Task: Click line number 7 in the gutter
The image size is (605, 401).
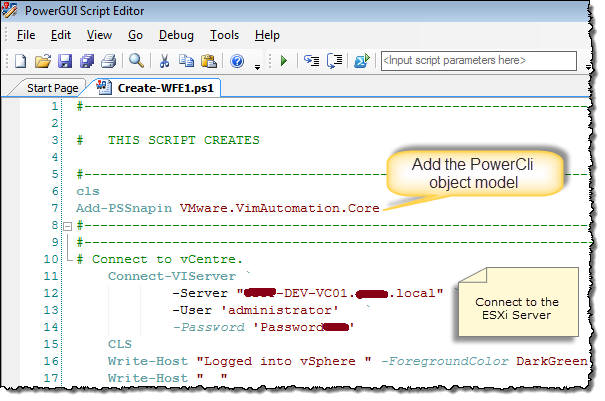Action: click(x=55, y=208)
